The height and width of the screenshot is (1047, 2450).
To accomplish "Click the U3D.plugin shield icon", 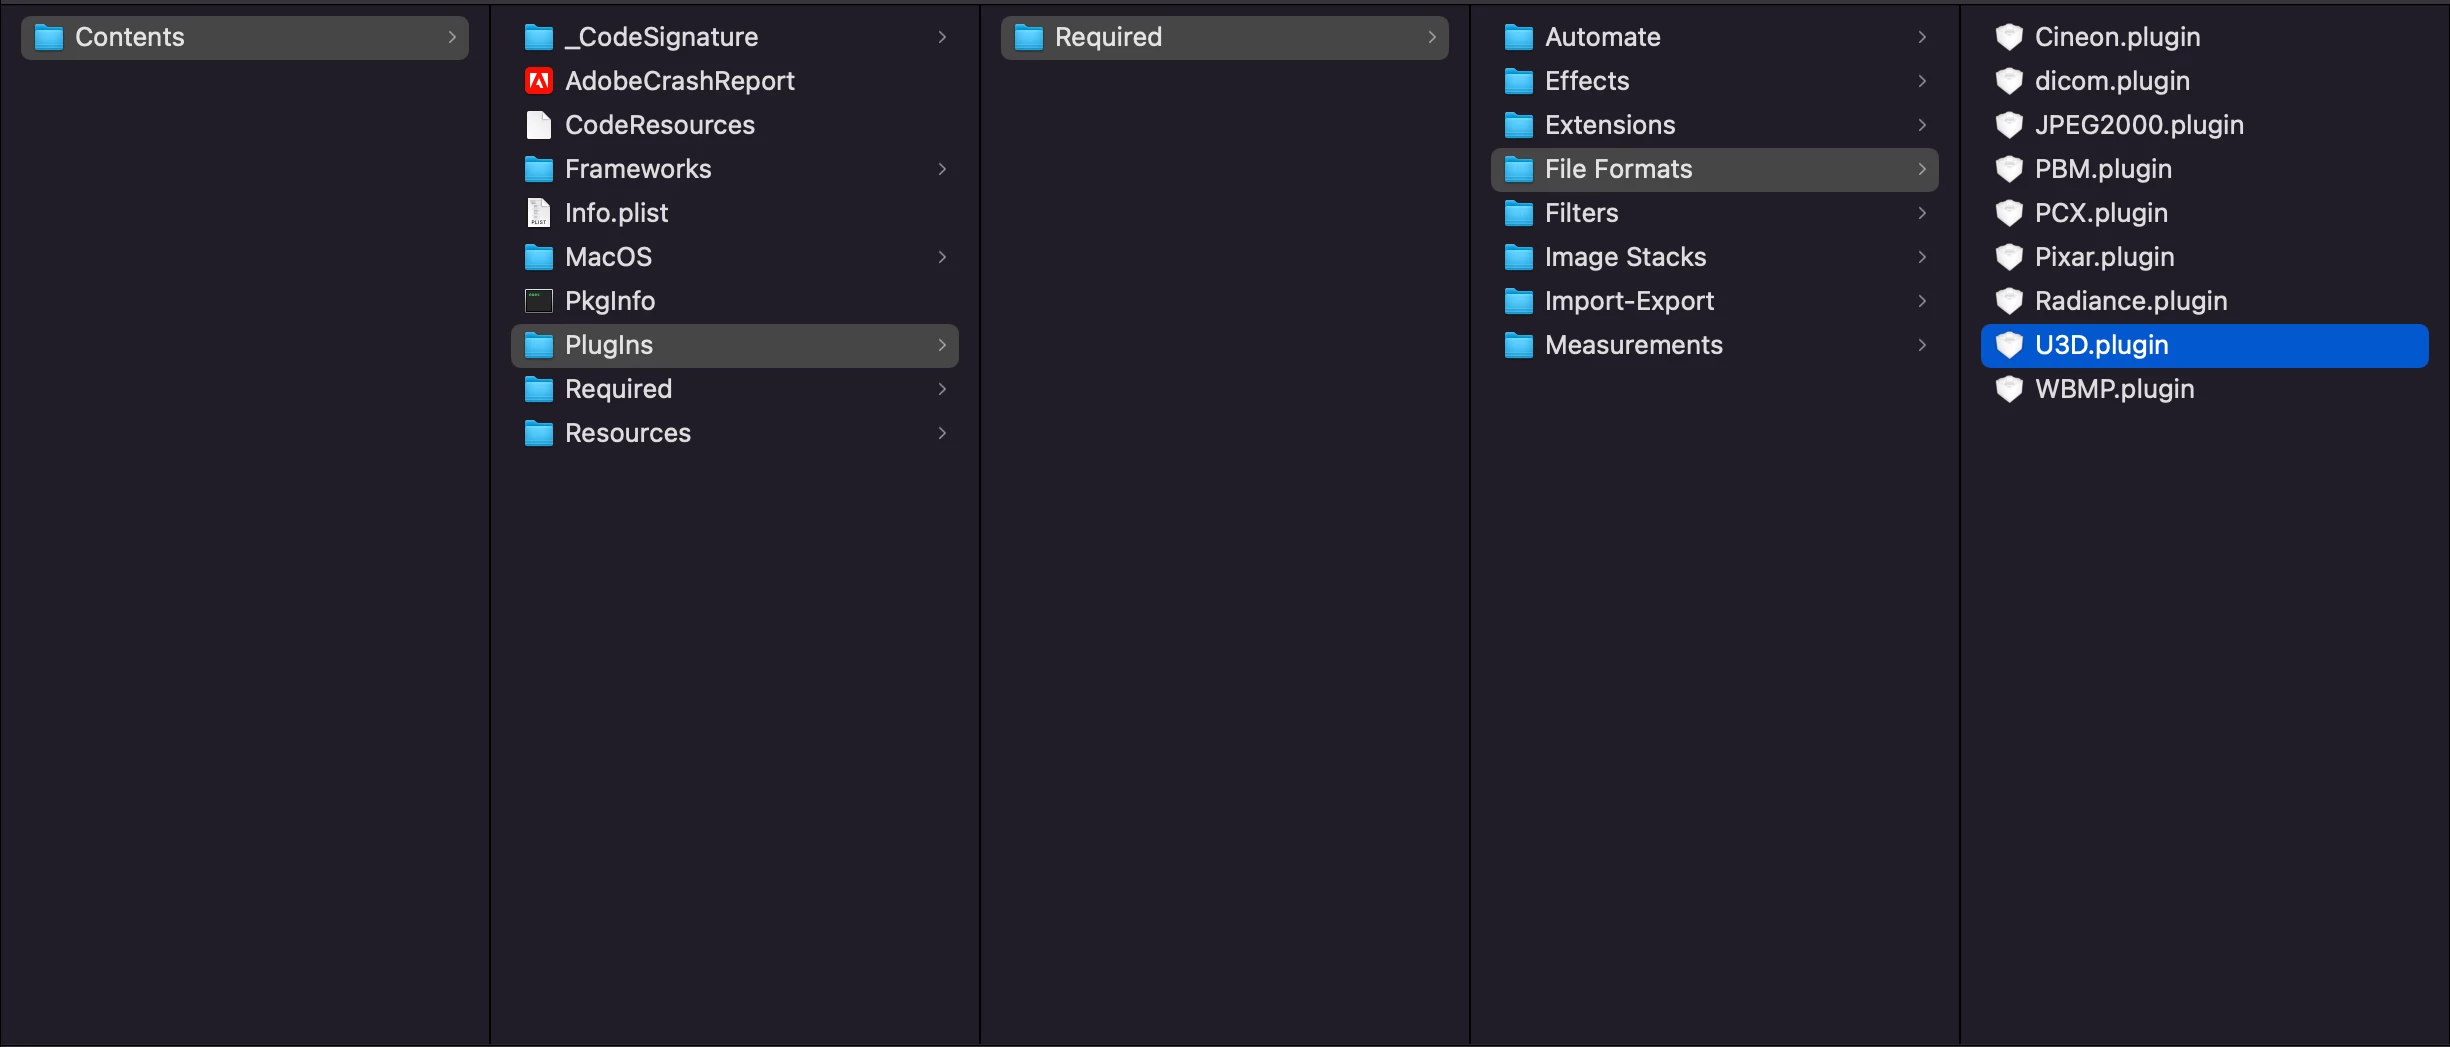I will pyautogui.click(x=2009, y=345).
